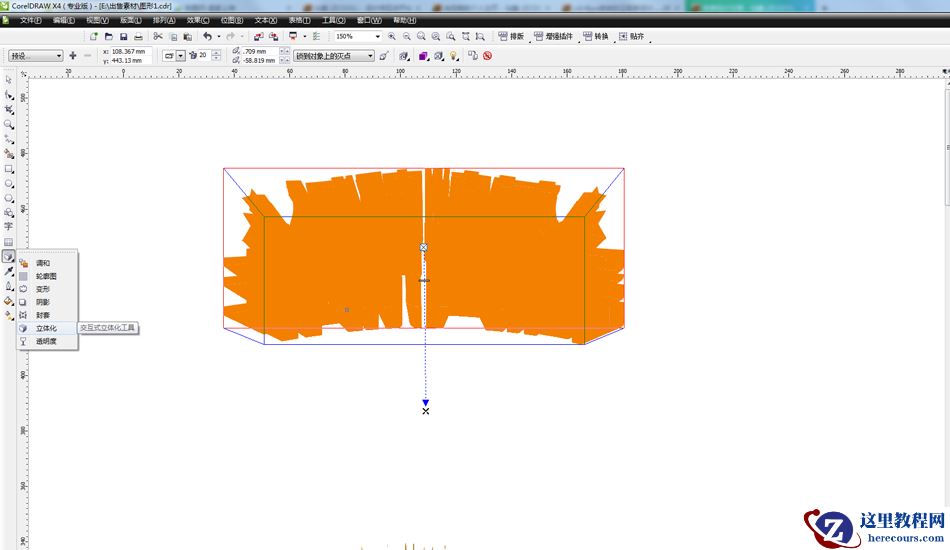This screenshot has height=550, width=950.
Task: Save the document with floppy icon
Action: 124,37
